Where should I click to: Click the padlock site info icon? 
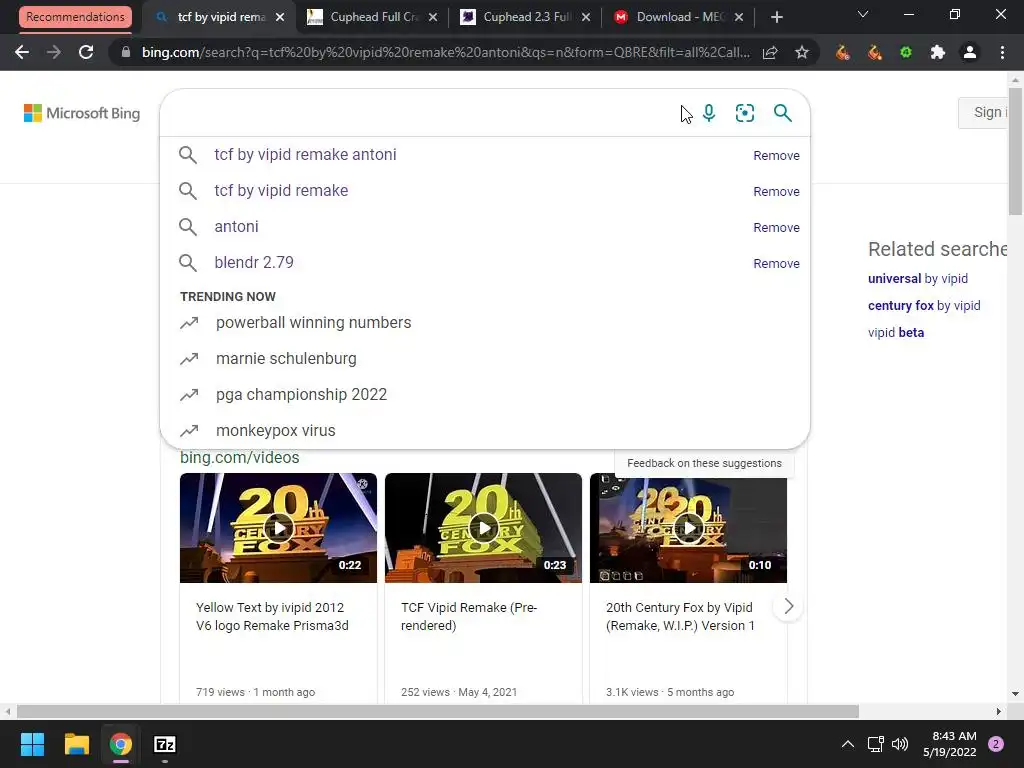(126, 52)
